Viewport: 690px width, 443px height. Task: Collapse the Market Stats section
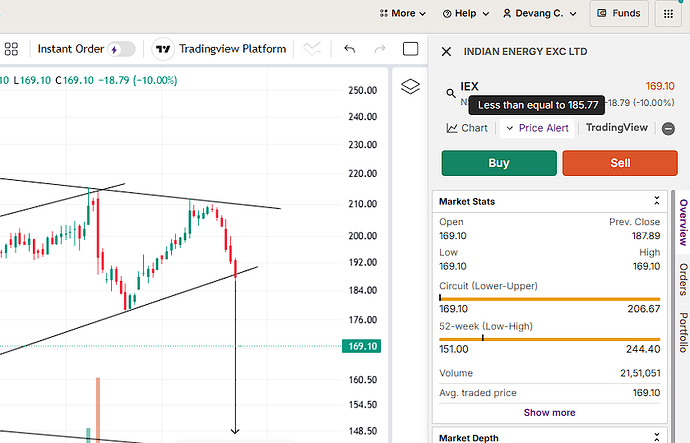[x=657, y=201]
